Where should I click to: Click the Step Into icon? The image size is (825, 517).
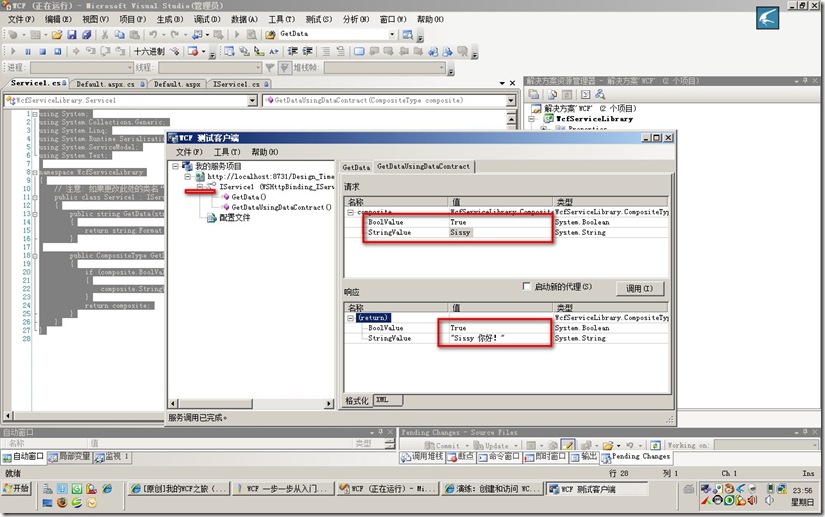(x=90, y=52)
